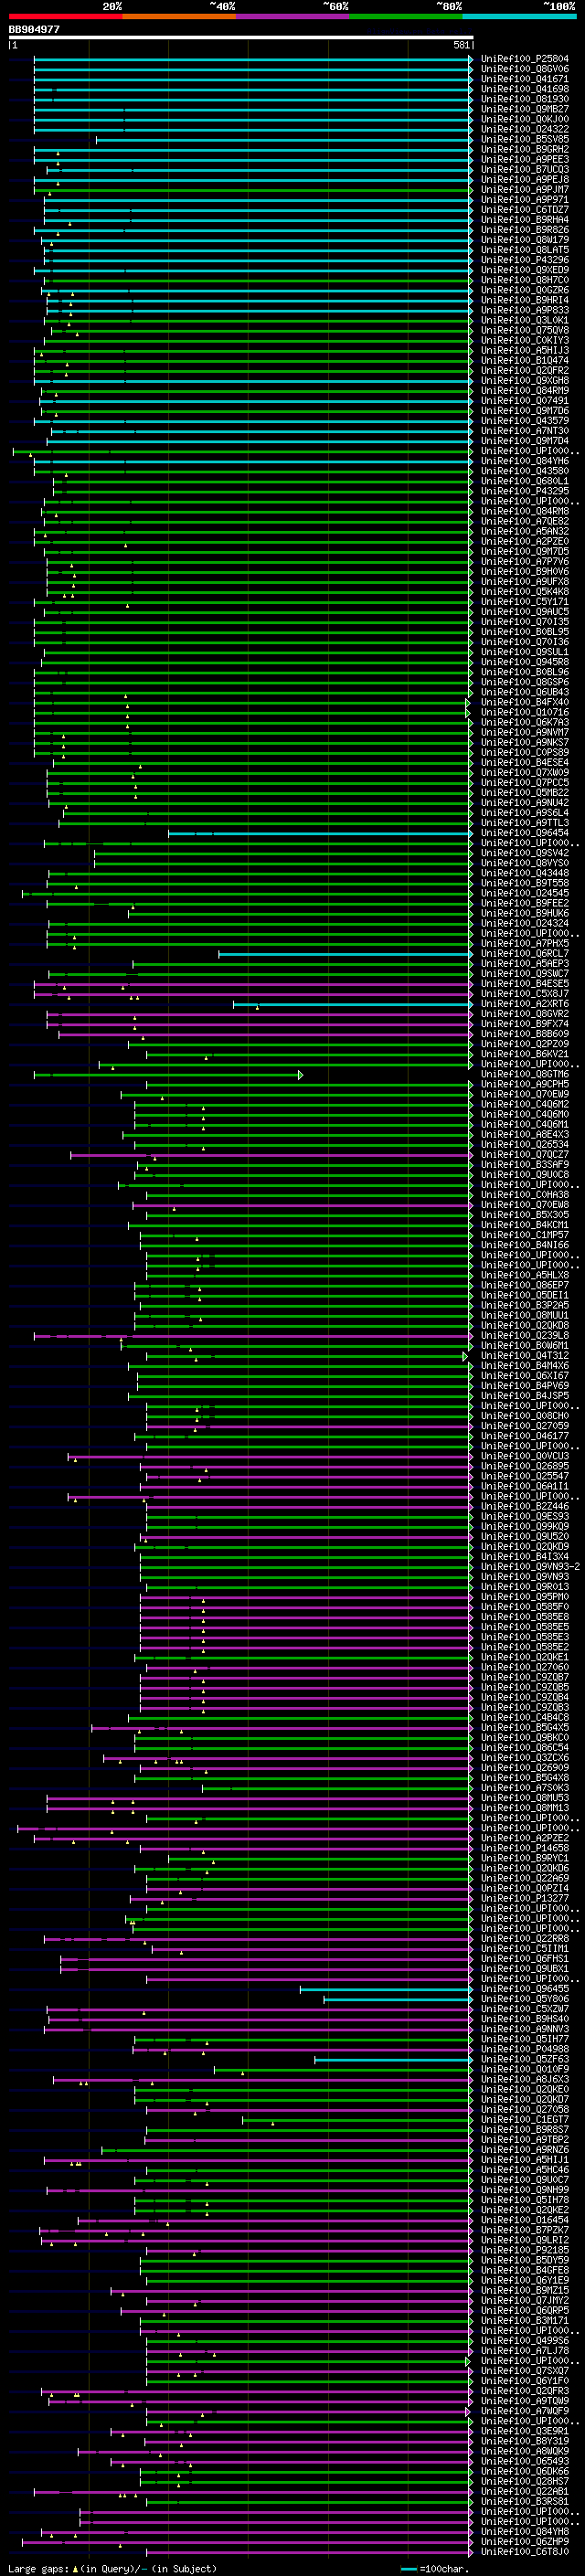
Task: Click the orange ~40% identity legend segment
Action: 179,16
